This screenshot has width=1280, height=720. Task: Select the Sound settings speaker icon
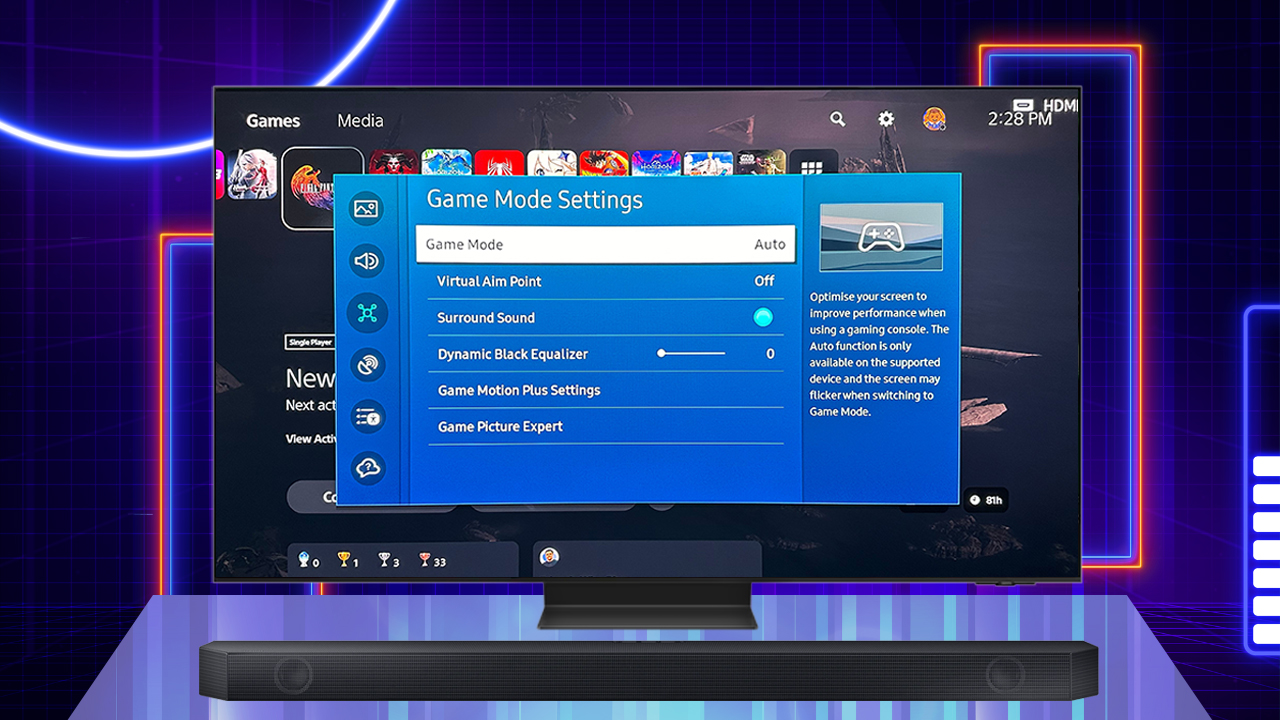(366, 261)
